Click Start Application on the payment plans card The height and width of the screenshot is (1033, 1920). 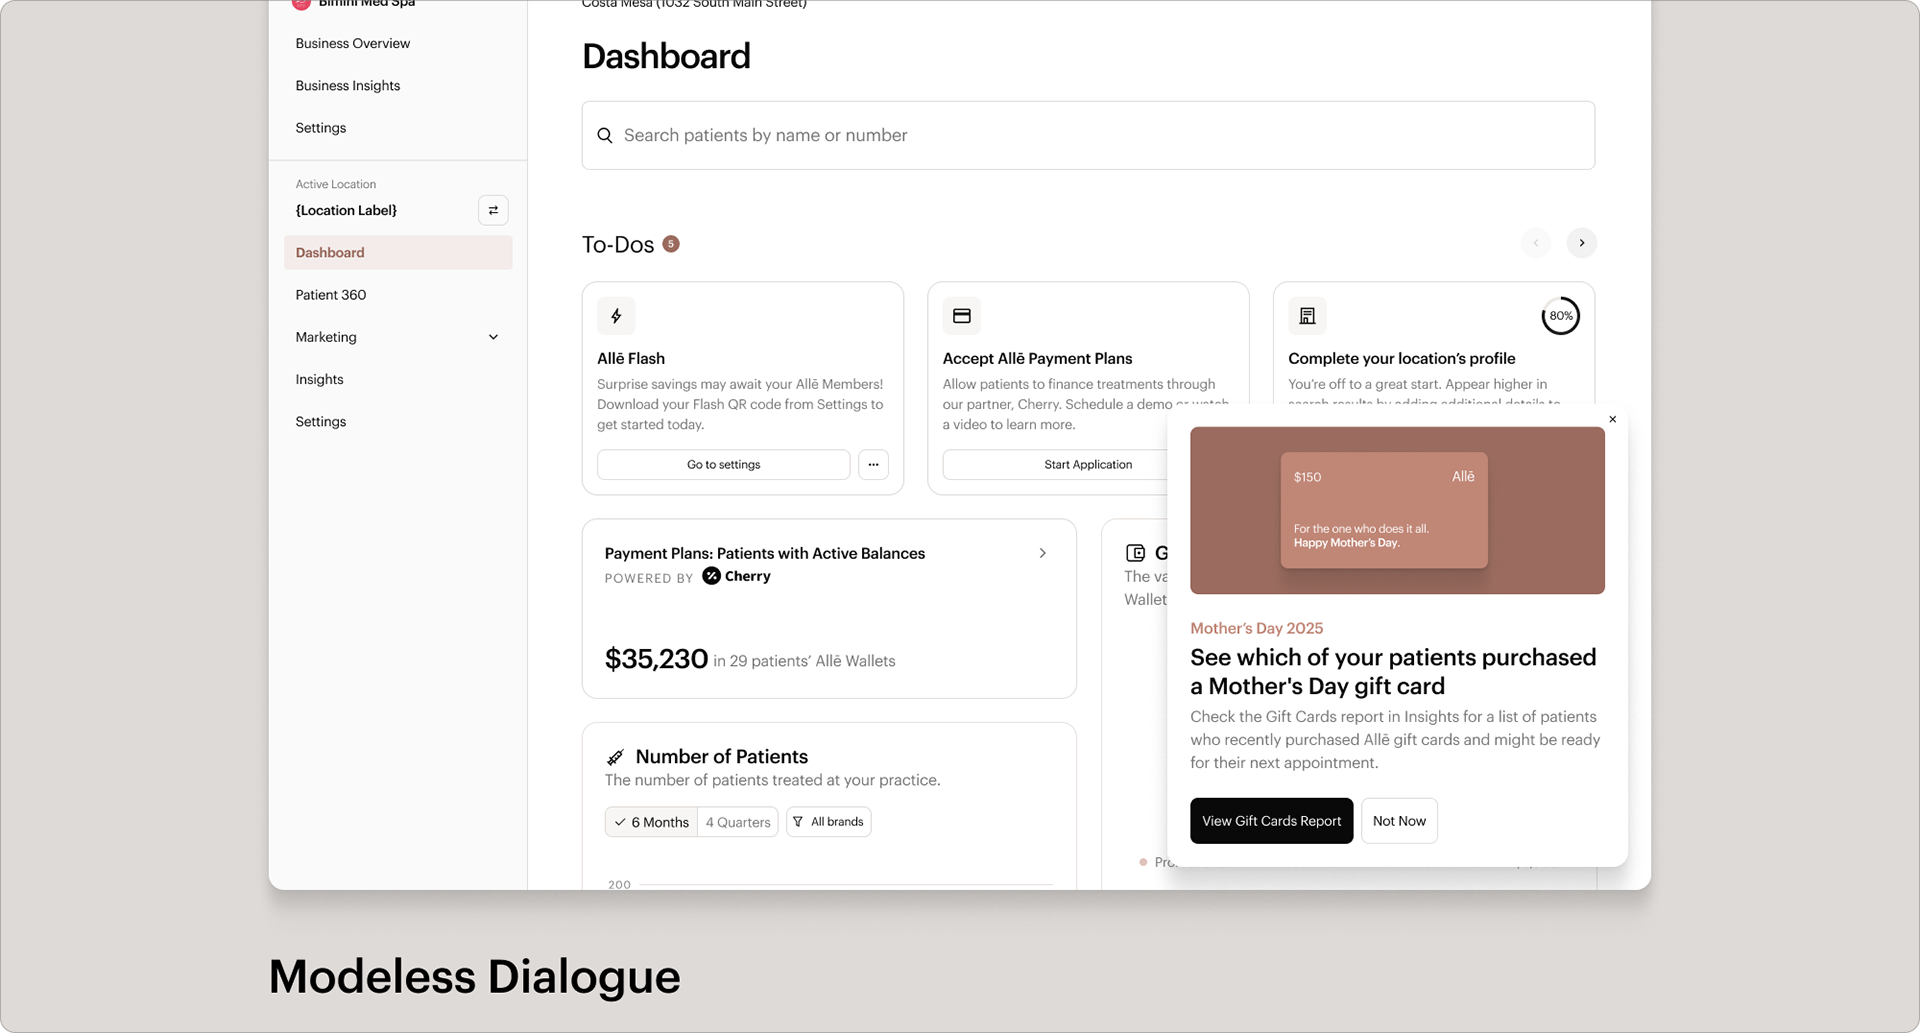pos(1087,464)
